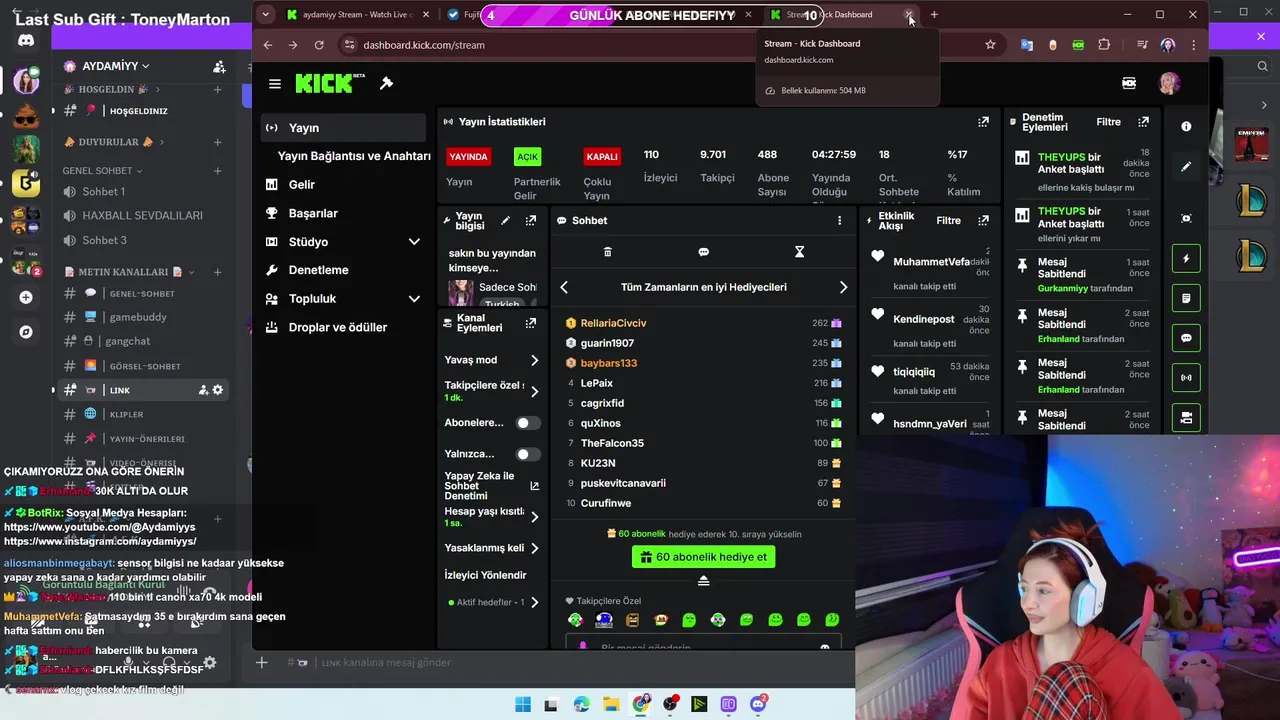Expand the Stüdyo sidebar section
Screen dimensions: 1280x720
(x=414, y=242)
